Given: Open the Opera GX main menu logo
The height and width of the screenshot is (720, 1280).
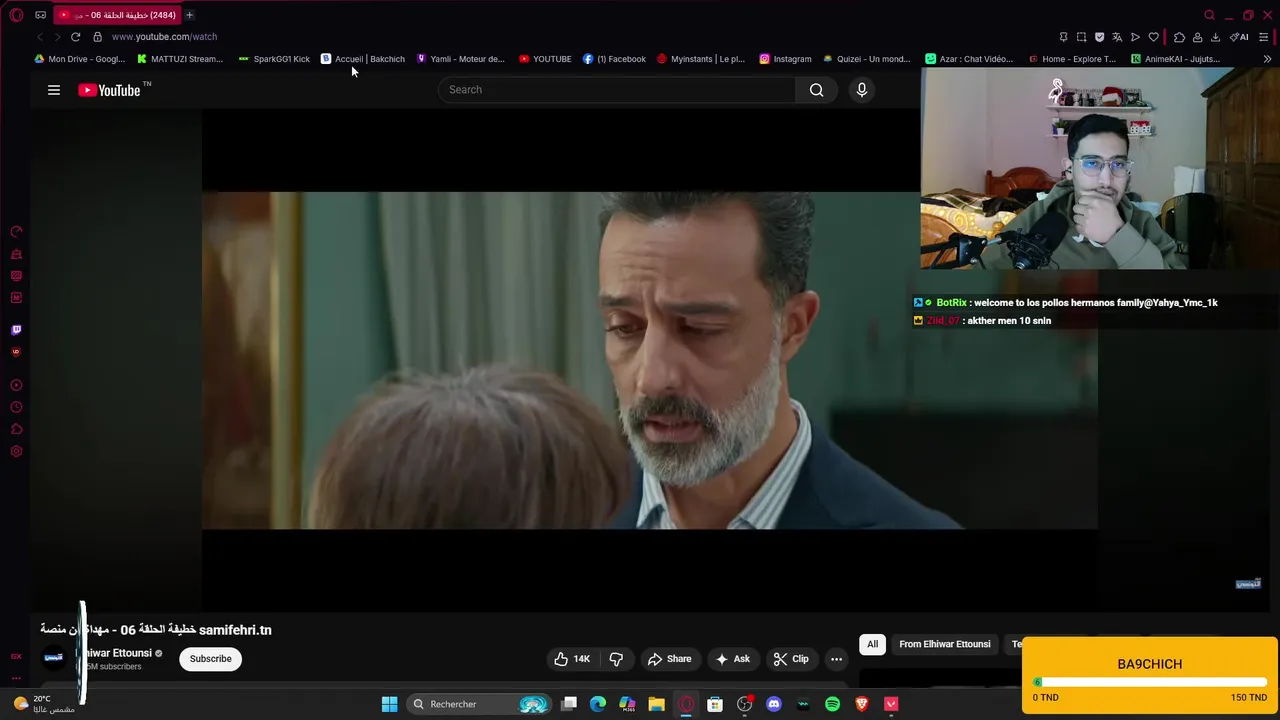Looking at the screenshot, I should click(x=16, y=15).
